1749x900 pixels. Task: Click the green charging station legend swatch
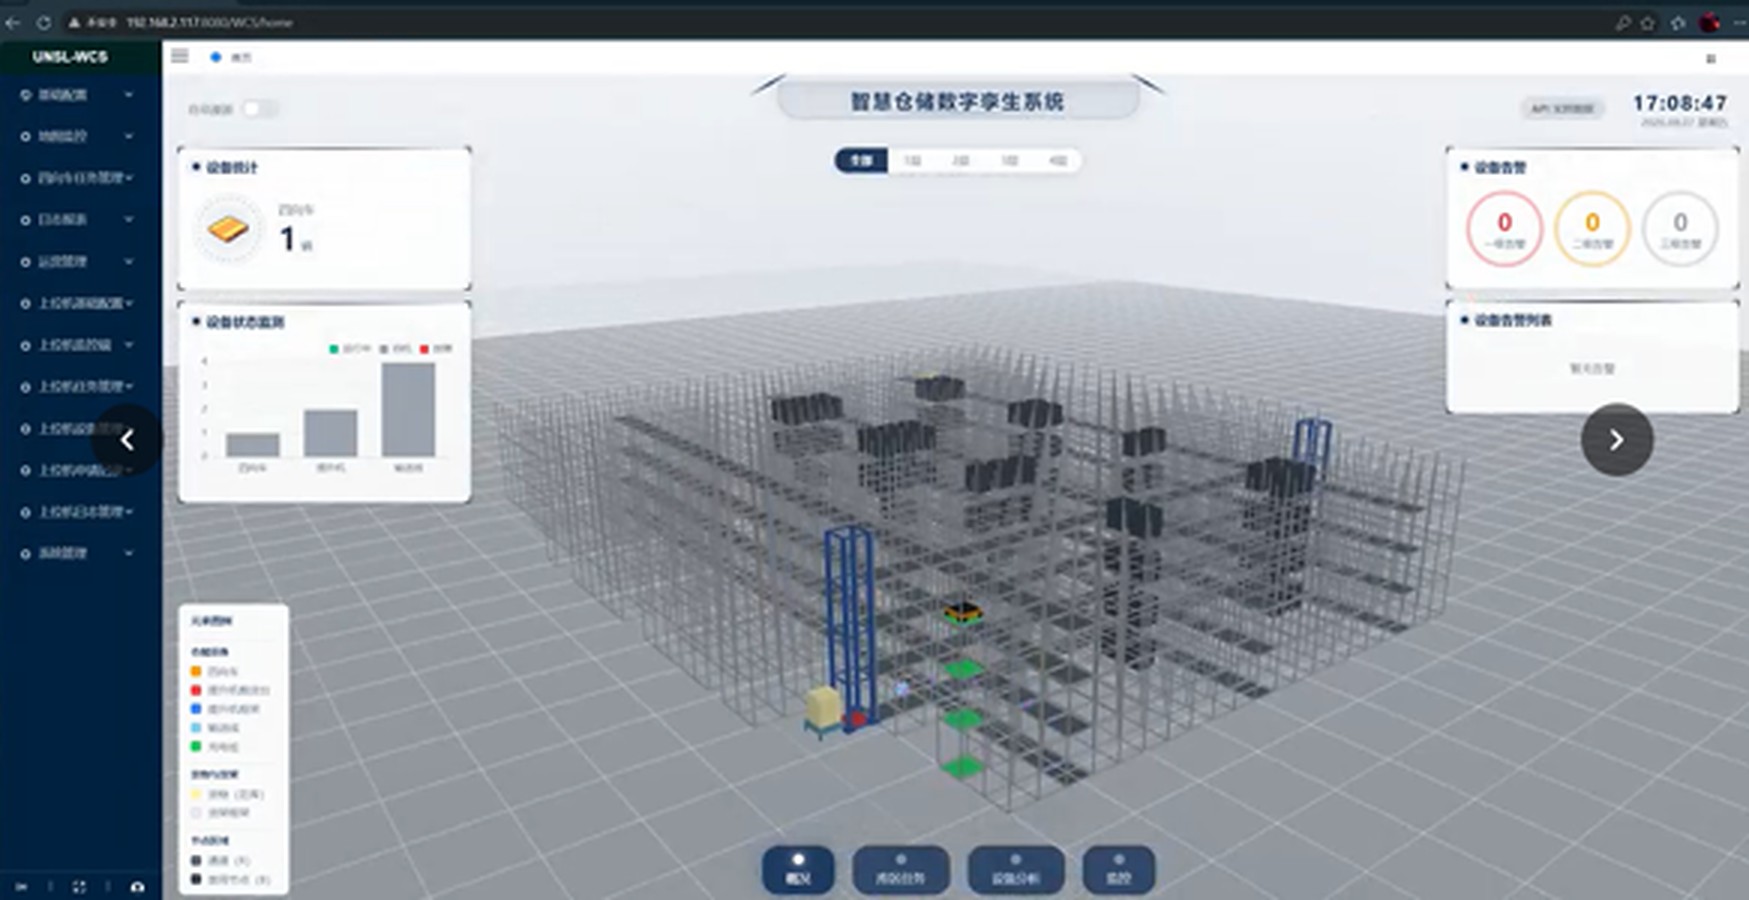[x=196, y=746]
